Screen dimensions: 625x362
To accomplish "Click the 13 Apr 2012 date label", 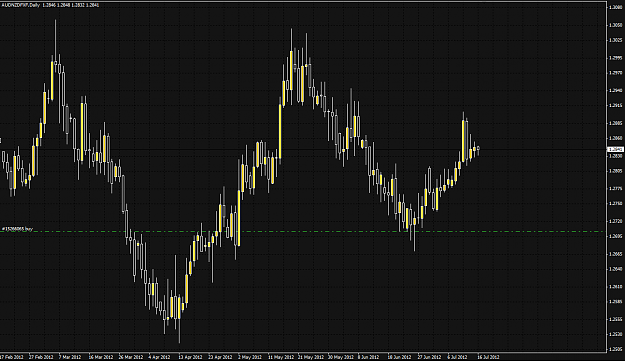I will tap(190, 357).
